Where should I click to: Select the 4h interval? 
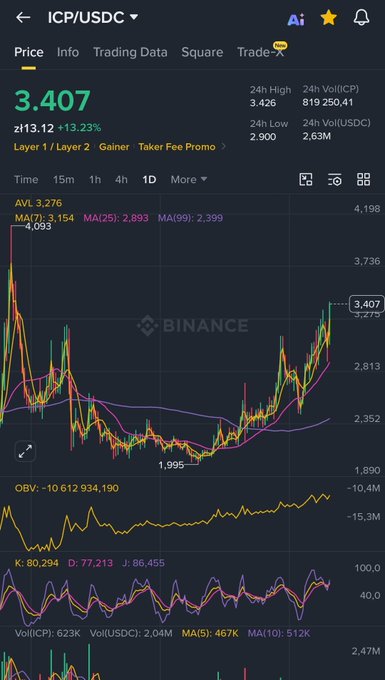pyautogui.click(x=121, y=180)
